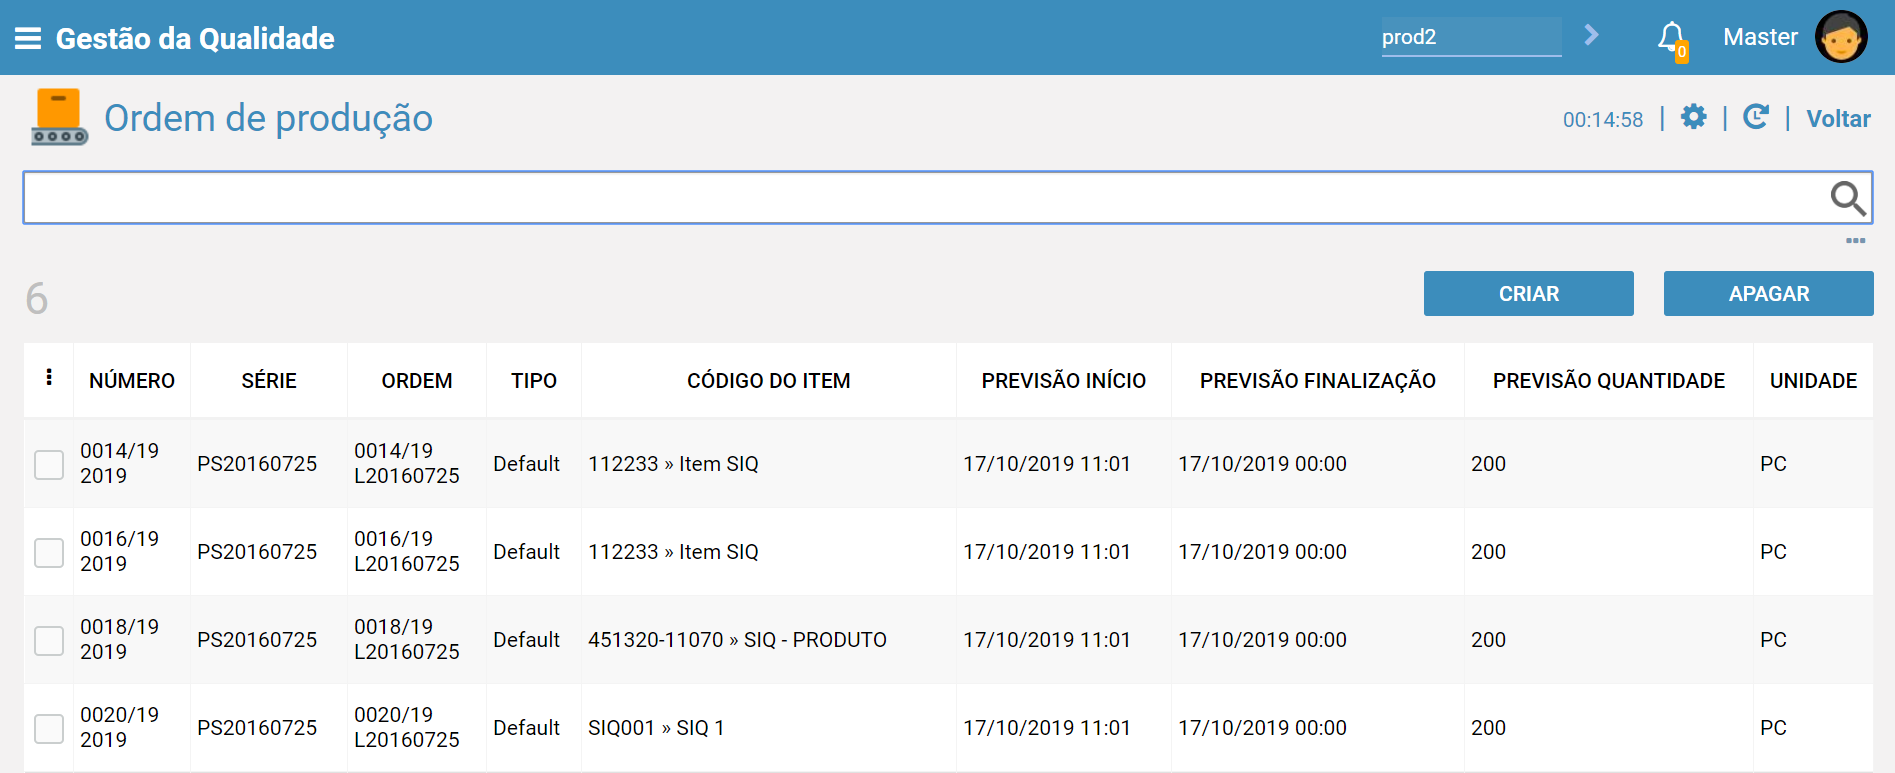The width and height of the screenshot is (1895, 773).
Task: Click number cell 0014/19 2019
Action: pyautogui.click(x=119, y=463)
